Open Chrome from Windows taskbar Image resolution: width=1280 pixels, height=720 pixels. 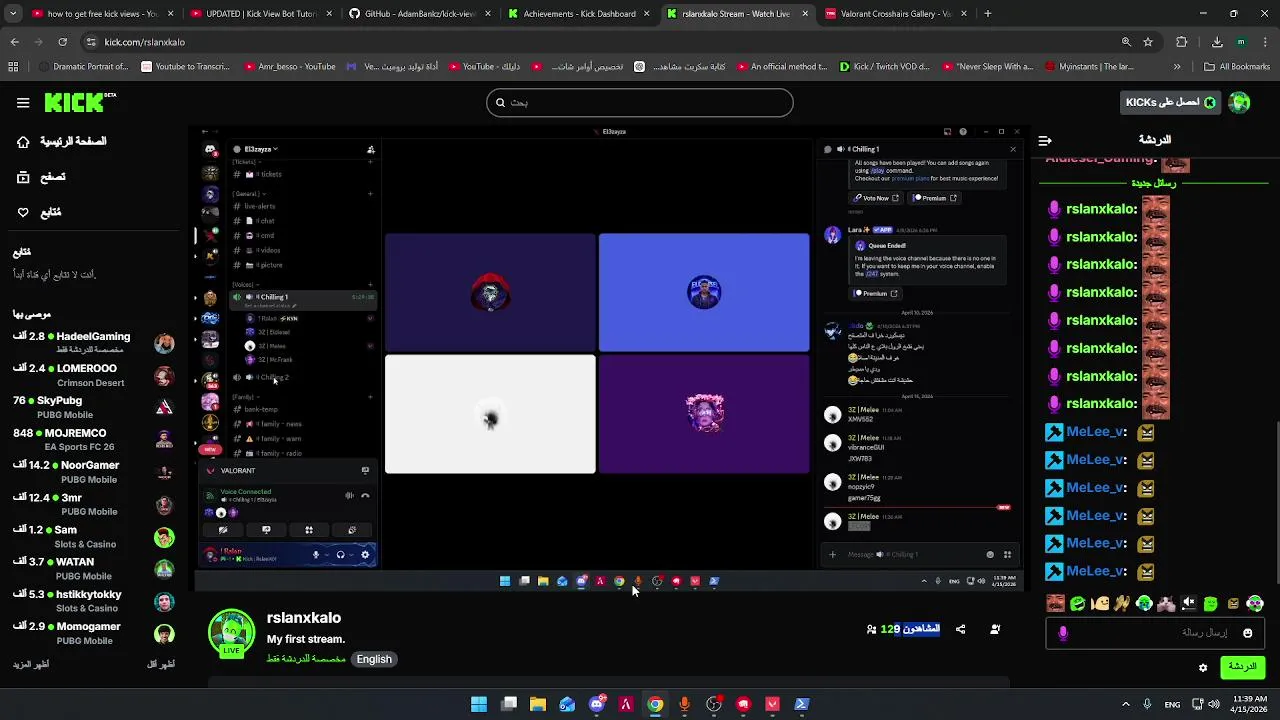(655, 704)
